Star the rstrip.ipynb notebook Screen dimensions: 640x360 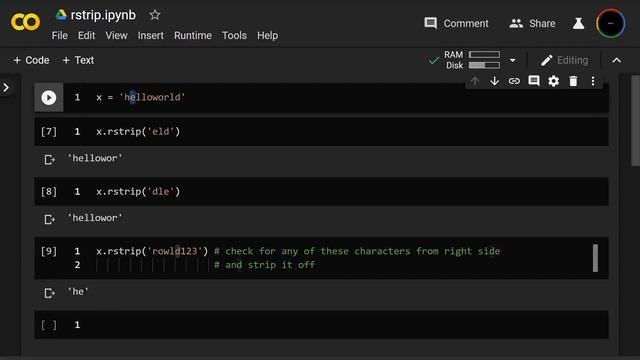pyautogui.click(x=155, y=15)
